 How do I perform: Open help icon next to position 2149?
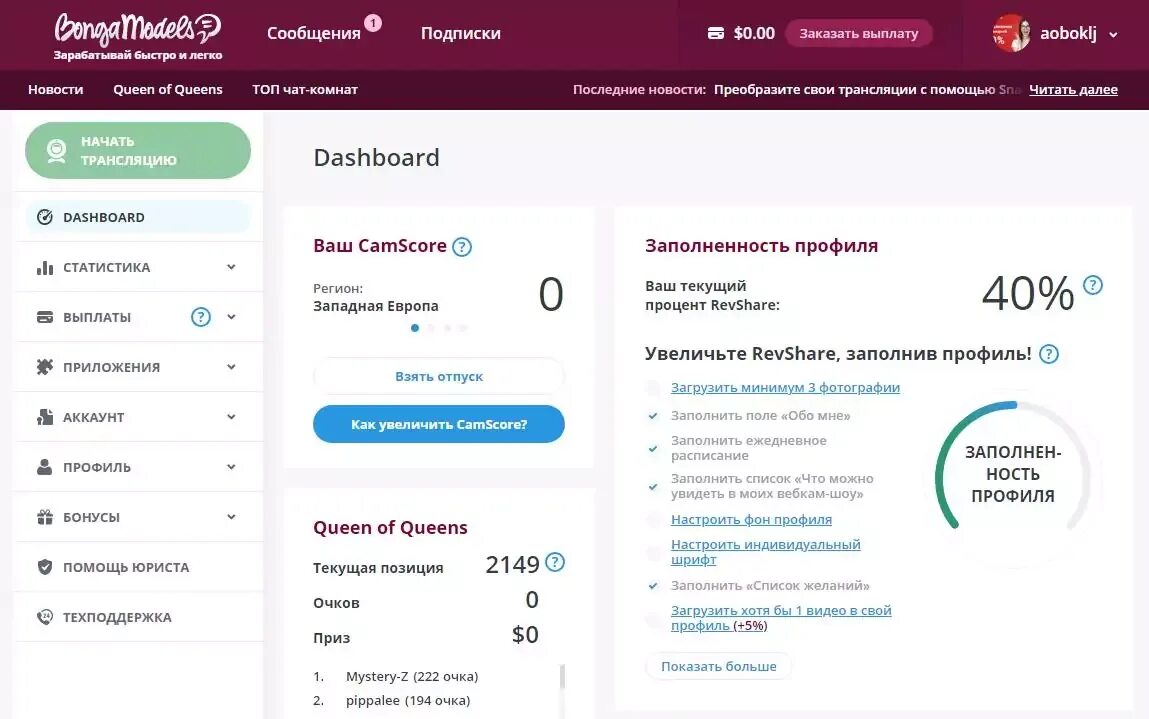click(555, 562)
